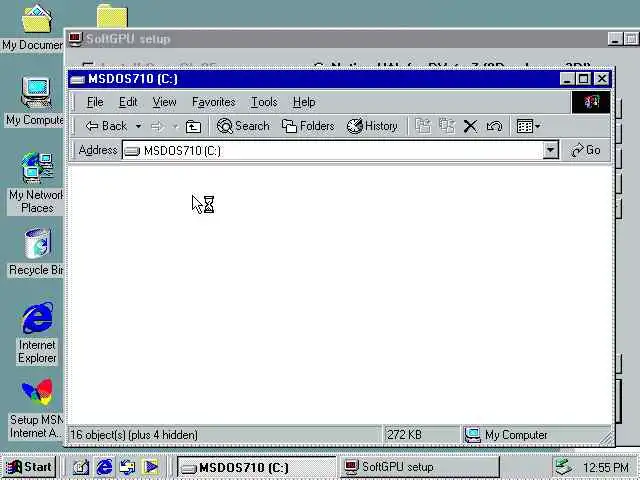The image size is (640, 480).
Task: Open the Views dropdown button
Action: click(528, 126)
